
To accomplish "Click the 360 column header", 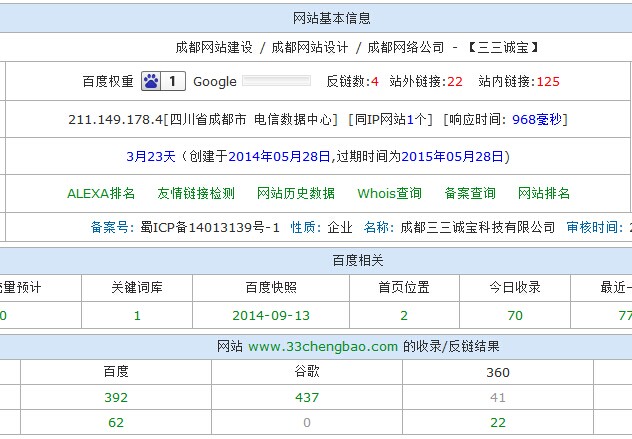I will click(498, 372).
